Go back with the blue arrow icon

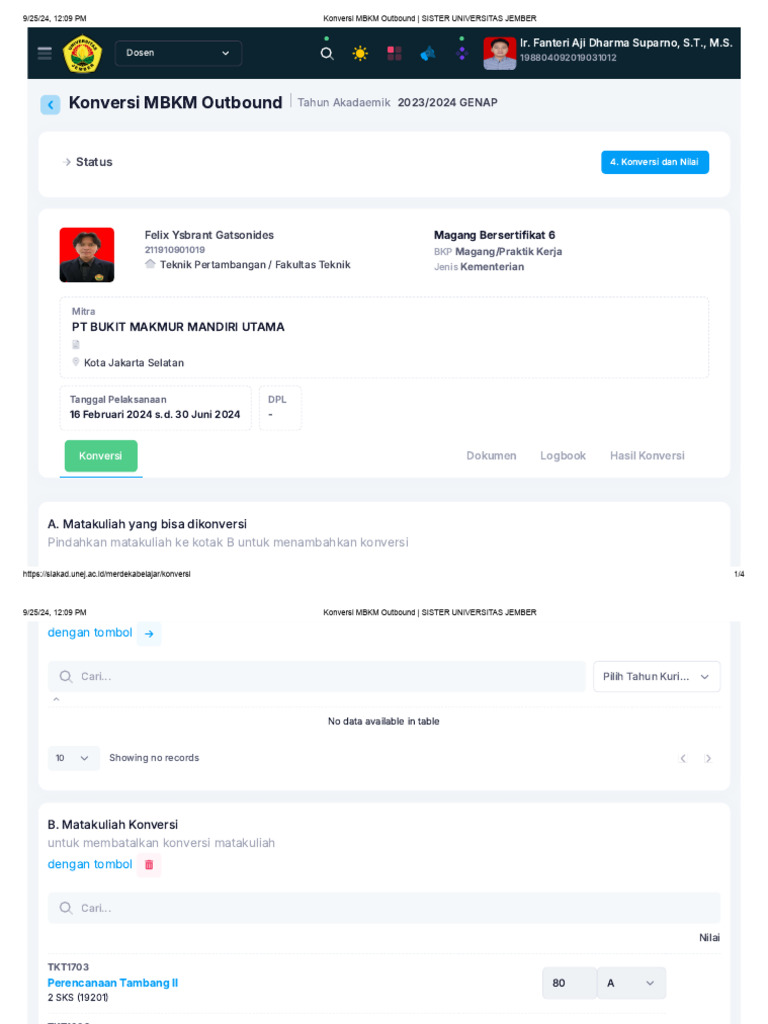tap(50, 104)
